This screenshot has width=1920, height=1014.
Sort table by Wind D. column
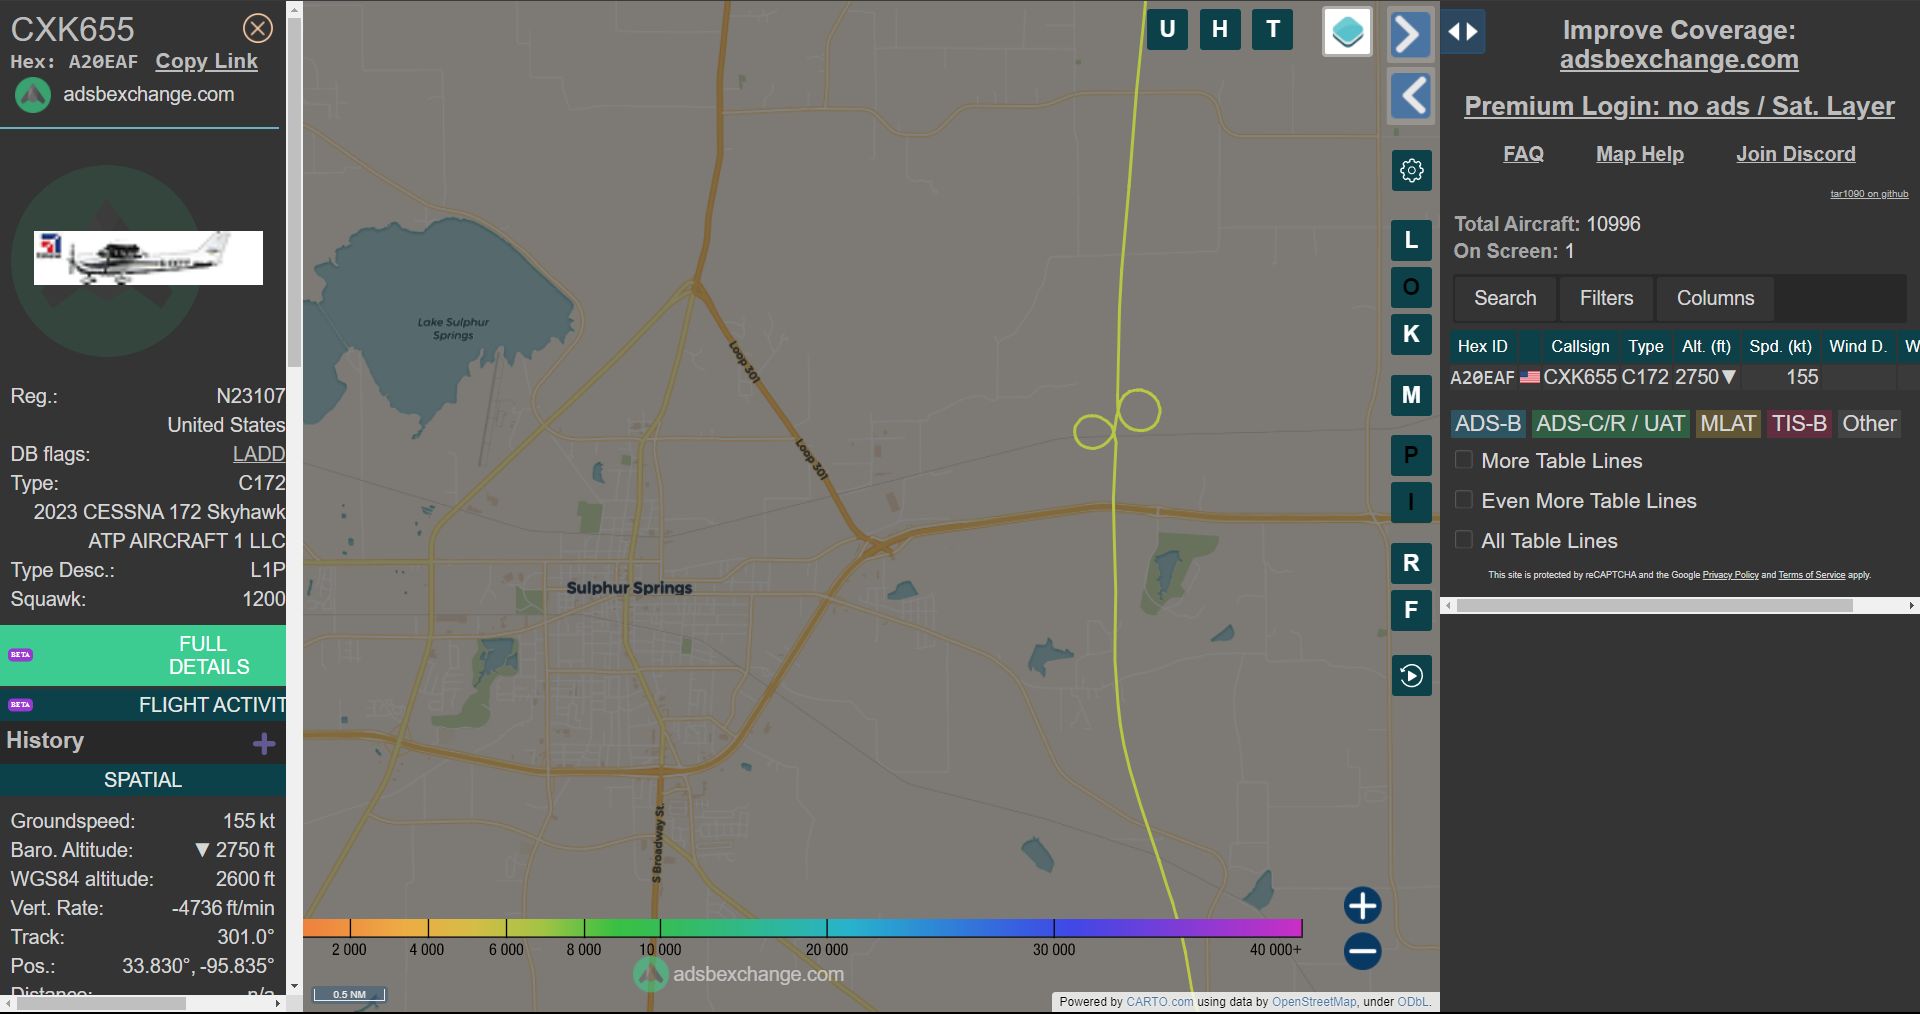point(1858,346)
